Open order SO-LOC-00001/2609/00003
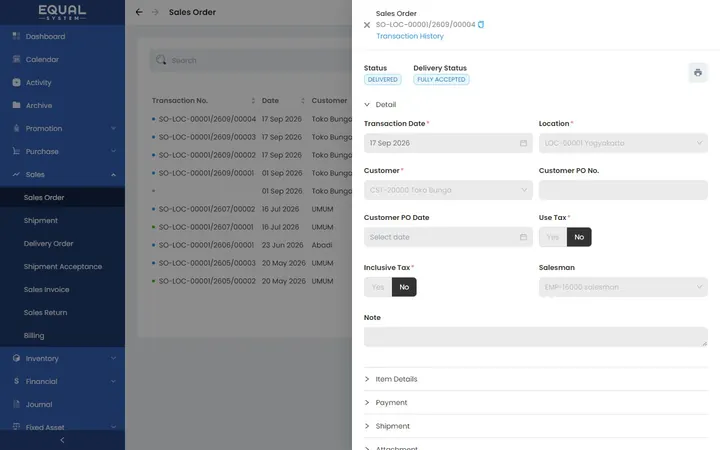Image resolution: width=720 pixels, height=450 pixels. [207, 137]
